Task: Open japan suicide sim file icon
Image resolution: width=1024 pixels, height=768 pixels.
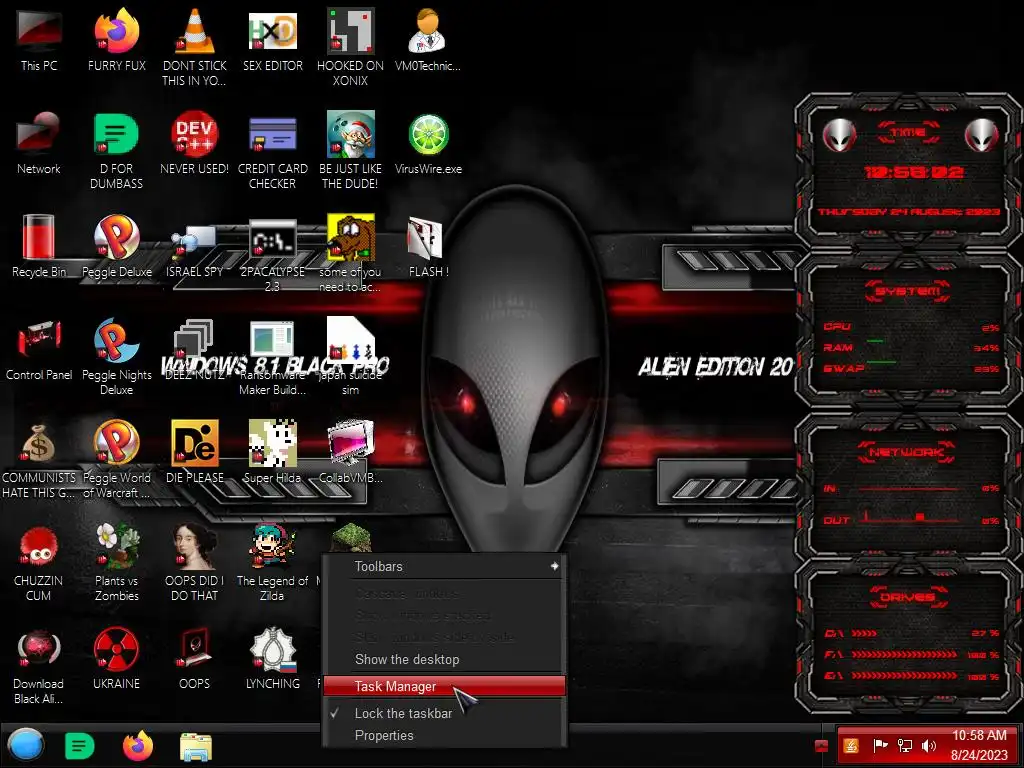Action: 351,340
